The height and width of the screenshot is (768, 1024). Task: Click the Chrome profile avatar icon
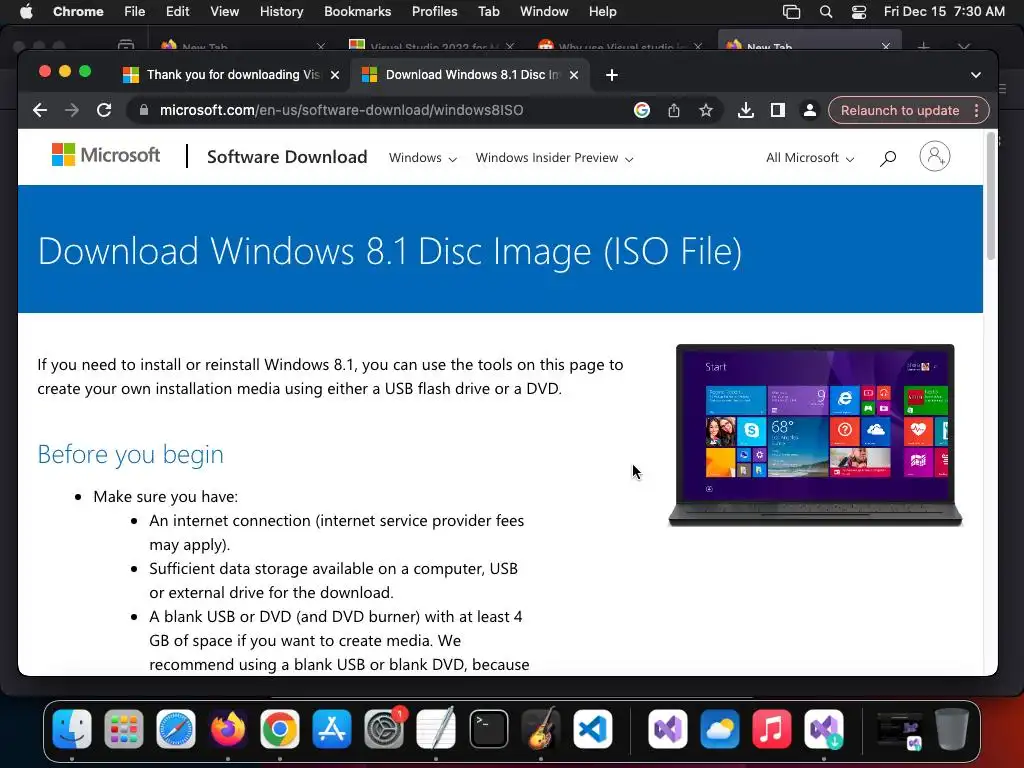810,110
